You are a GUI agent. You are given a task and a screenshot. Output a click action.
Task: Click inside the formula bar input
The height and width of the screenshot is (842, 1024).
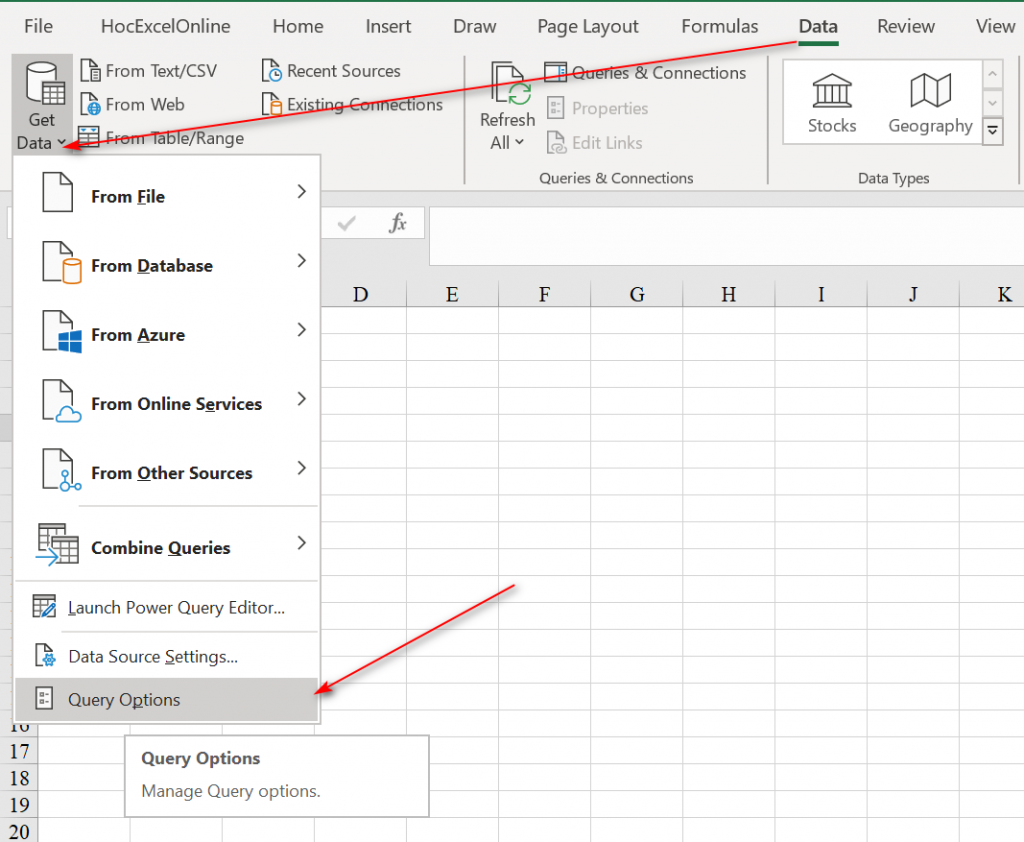[726, 236]
